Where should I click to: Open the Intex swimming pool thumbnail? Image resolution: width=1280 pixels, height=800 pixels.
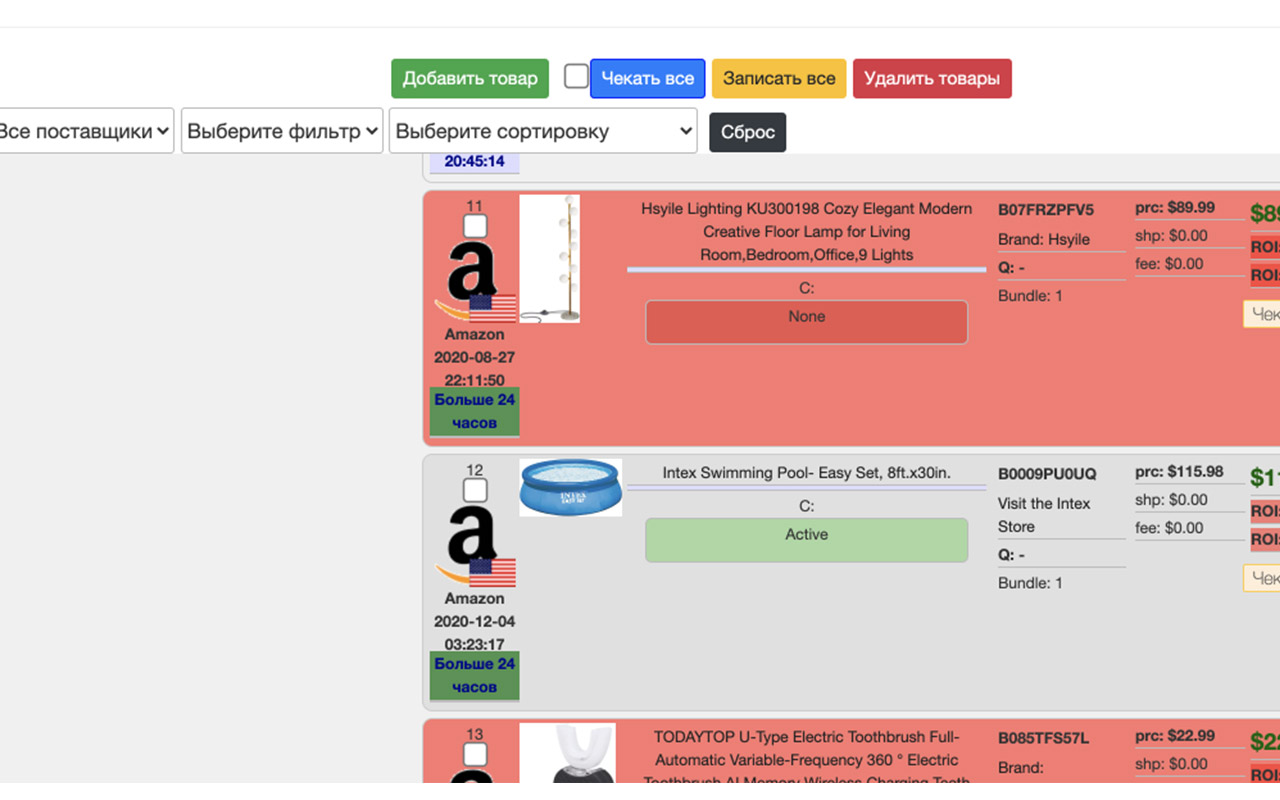click(570, 487)
